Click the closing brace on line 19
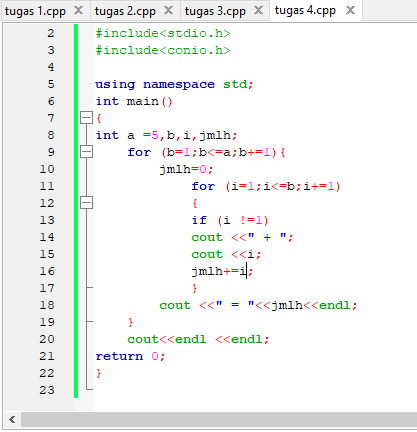The width and height of the screenshot is (417, 432). (x=131, y=322)
